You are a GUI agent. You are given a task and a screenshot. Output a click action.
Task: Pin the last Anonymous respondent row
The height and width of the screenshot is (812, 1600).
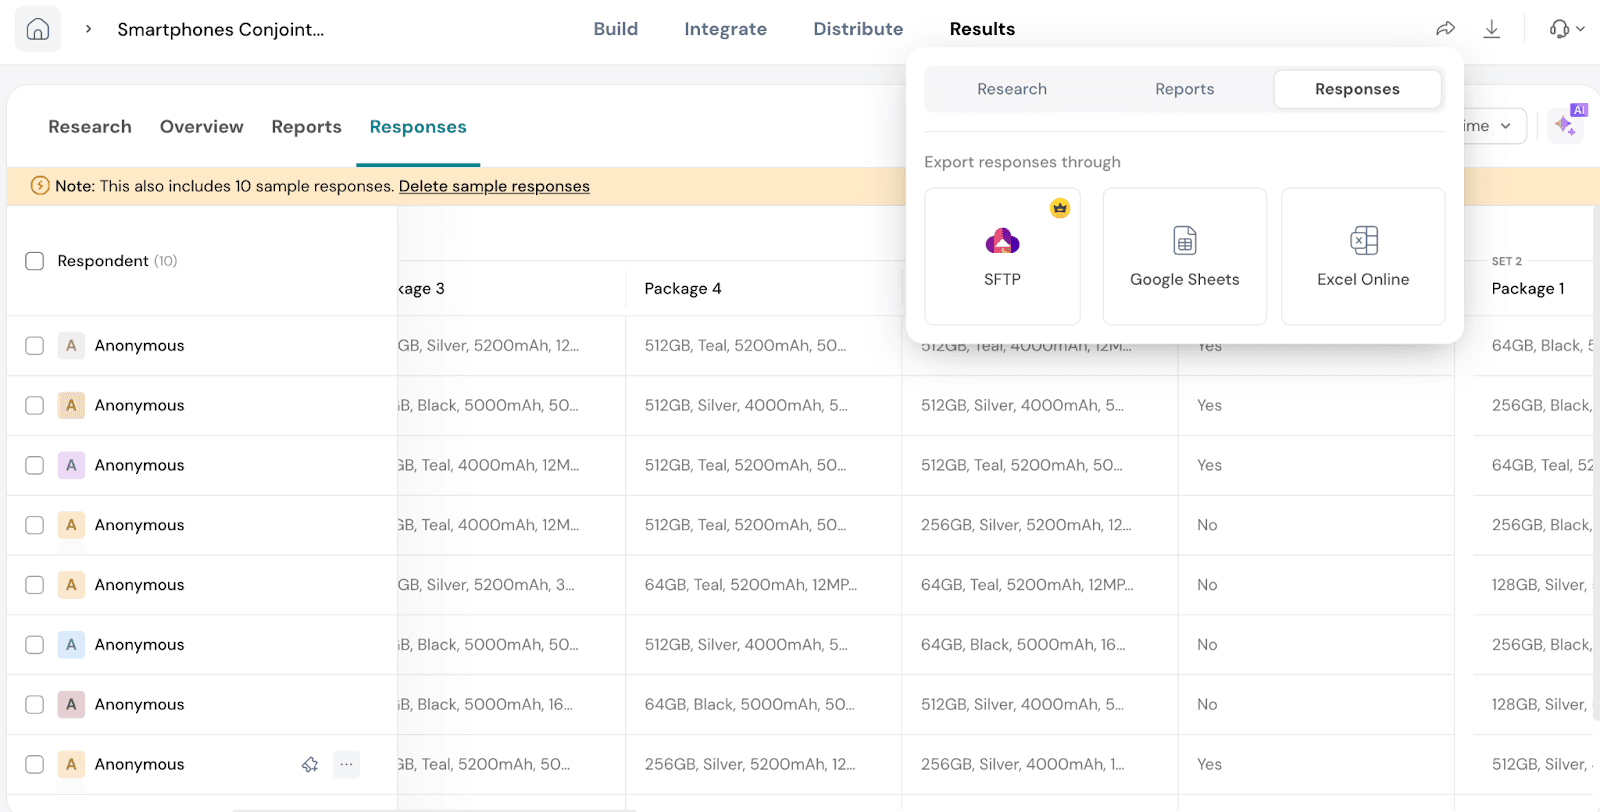coord(310,765)
